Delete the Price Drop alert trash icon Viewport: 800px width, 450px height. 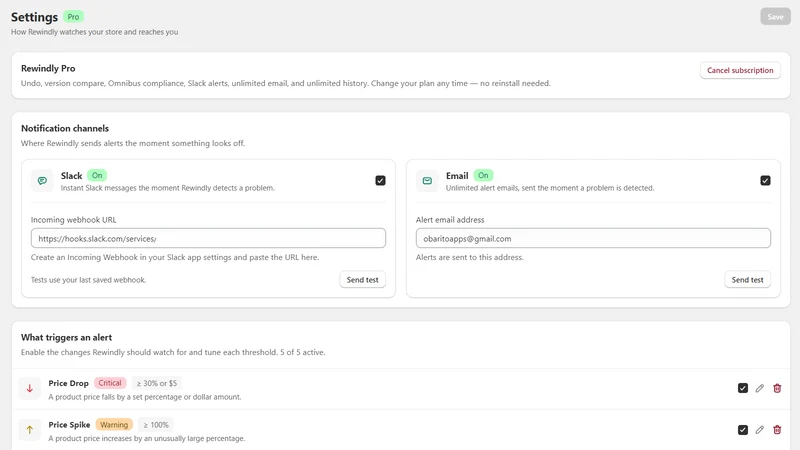pos(777,388)
